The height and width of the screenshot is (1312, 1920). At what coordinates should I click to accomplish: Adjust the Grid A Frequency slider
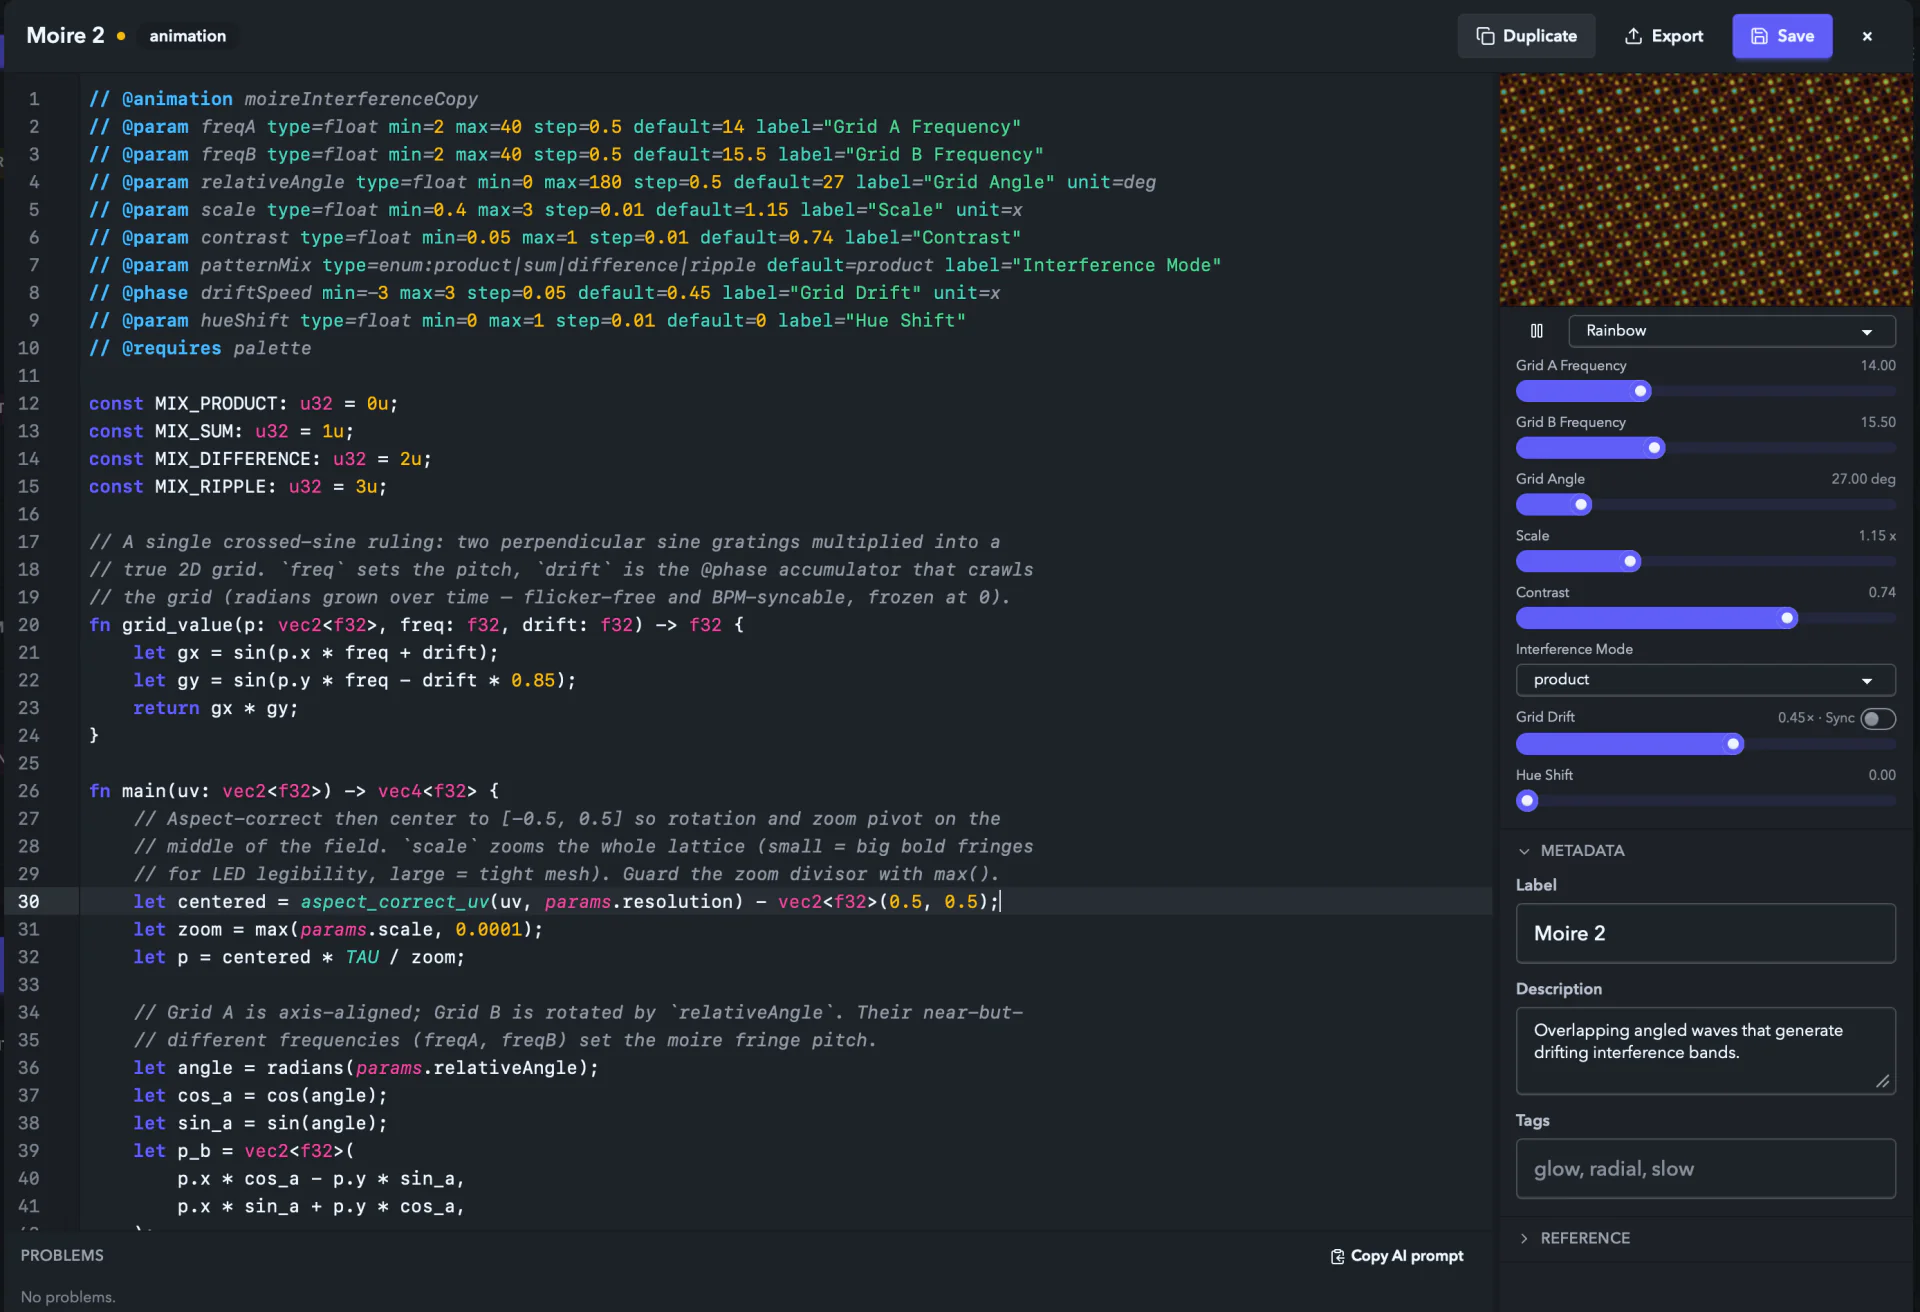coord(1705,391)
